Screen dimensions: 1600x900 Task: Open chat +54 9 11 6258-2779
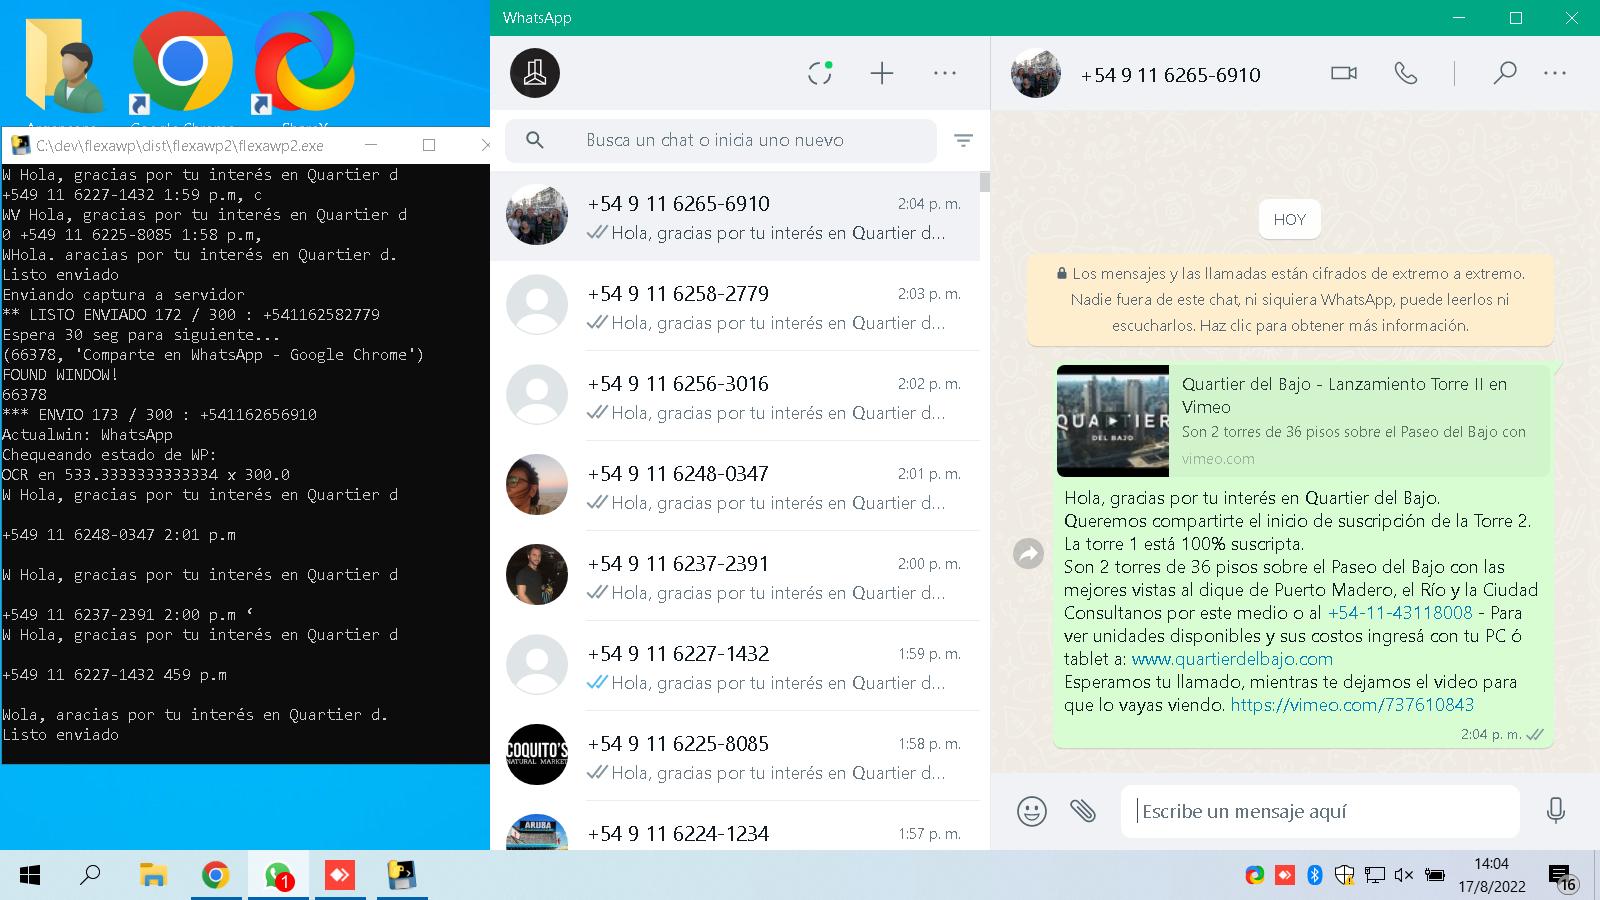click(x=735, y=306)
